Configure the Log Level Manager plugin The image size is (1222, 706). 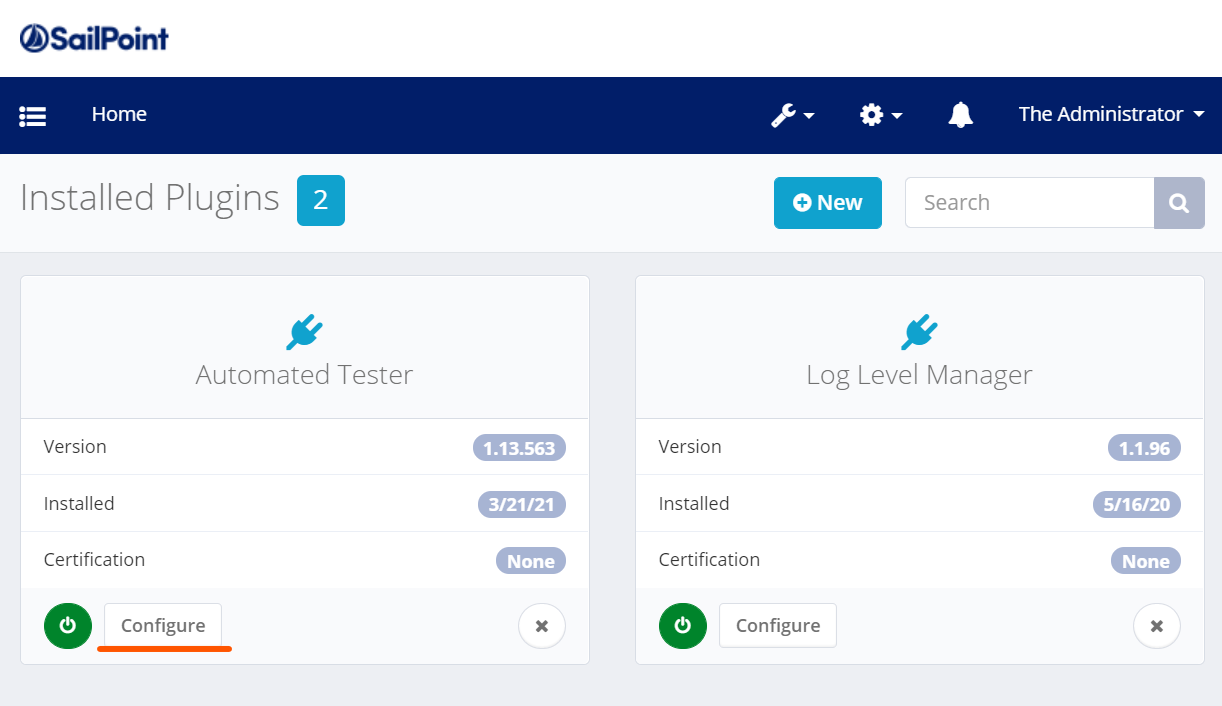pos(778,626)
